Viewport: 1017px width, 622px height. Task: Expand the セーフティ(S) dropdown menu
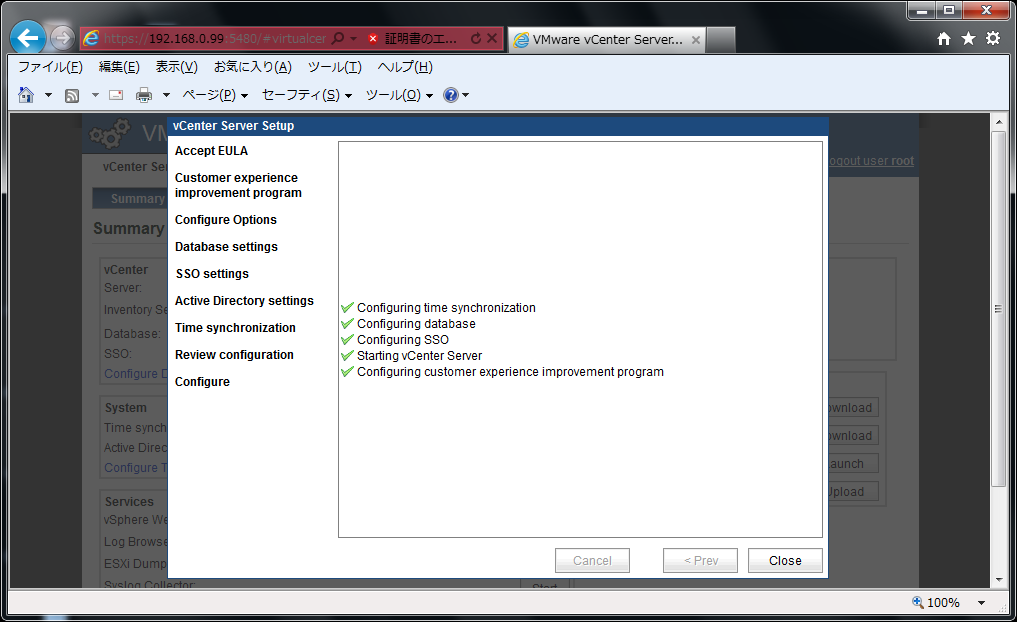point(306,95)
